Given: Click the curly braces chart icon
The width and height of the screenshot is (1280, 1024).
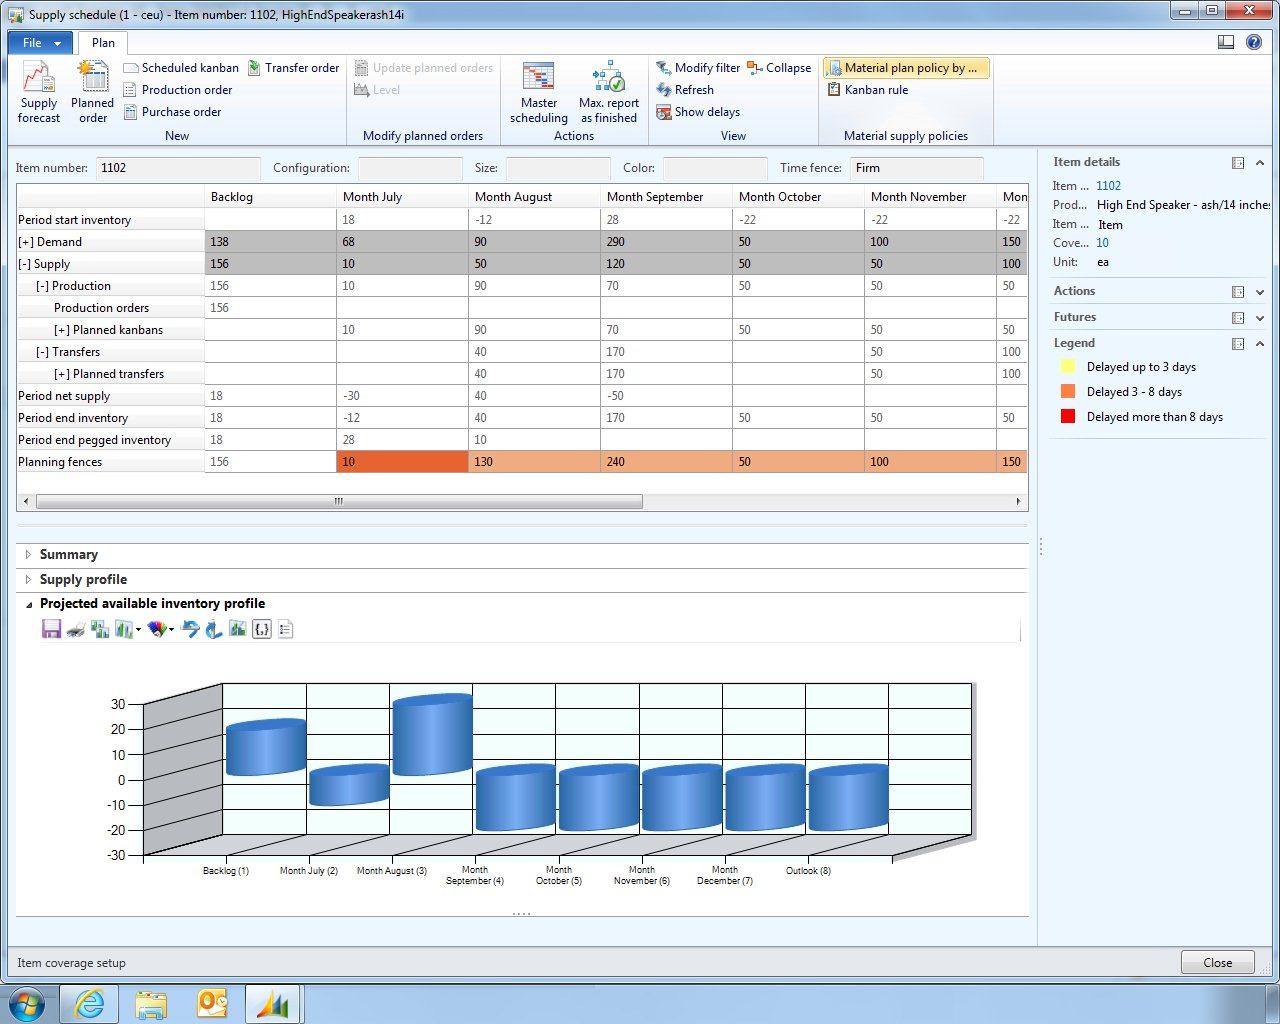Looking at the screenshot, I should [262, 629].
